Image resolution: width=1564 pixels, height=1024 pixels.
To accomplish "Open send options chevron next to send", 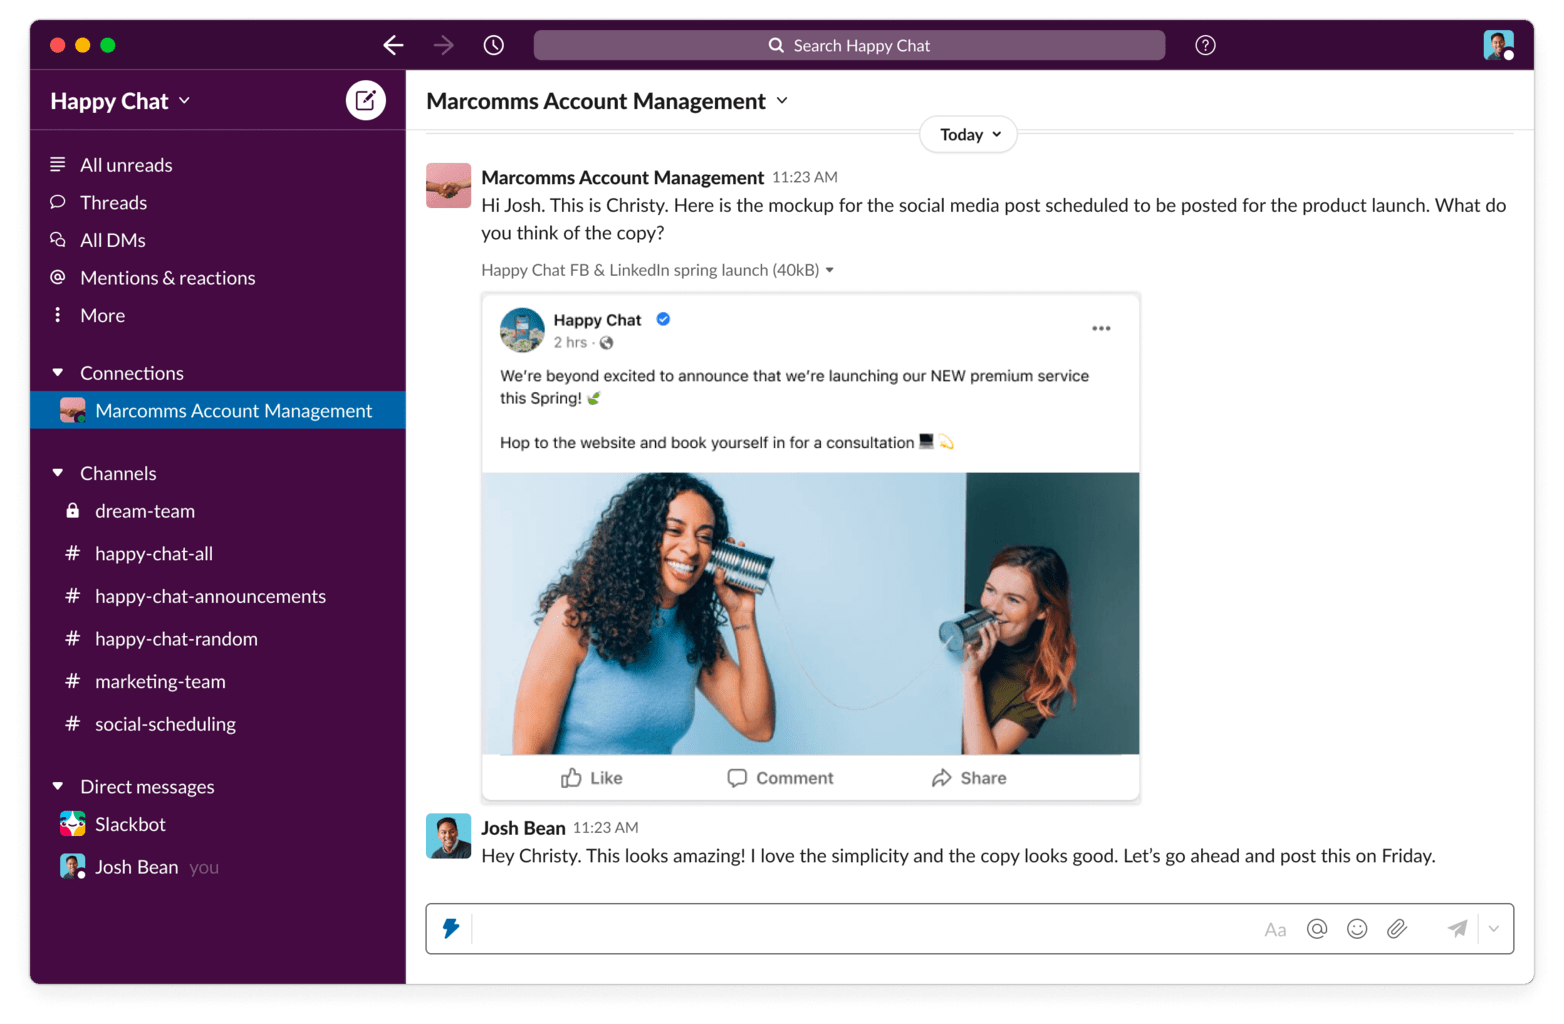I will pos(1494,929).
